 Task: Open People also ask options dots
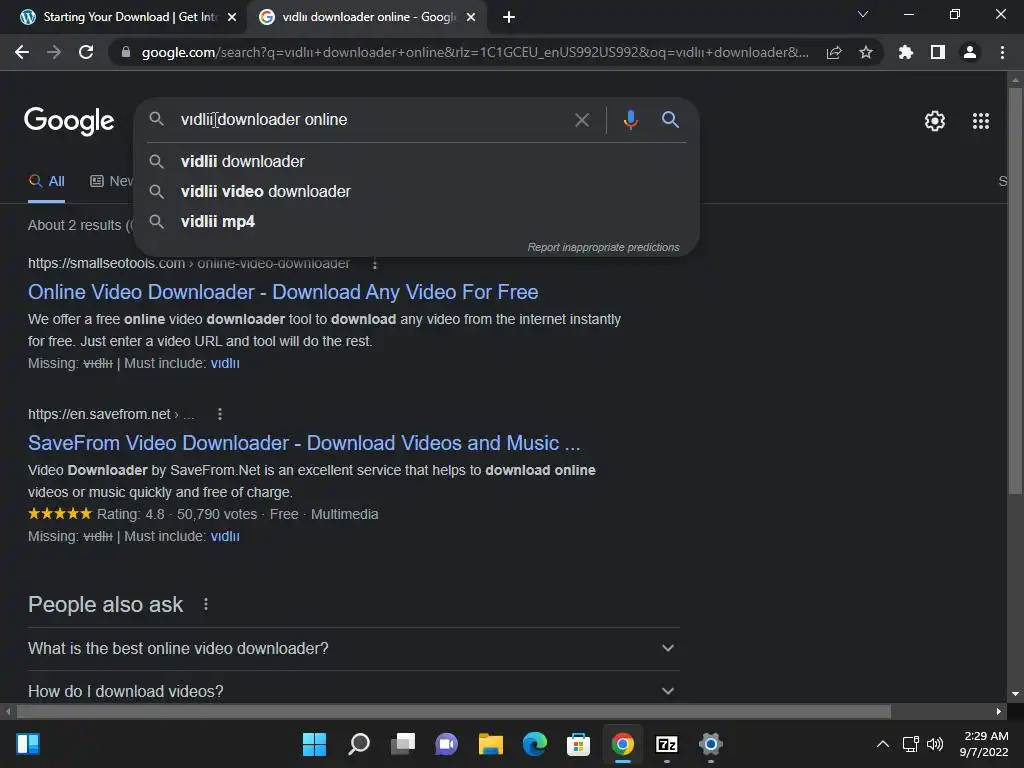(206, 604)
